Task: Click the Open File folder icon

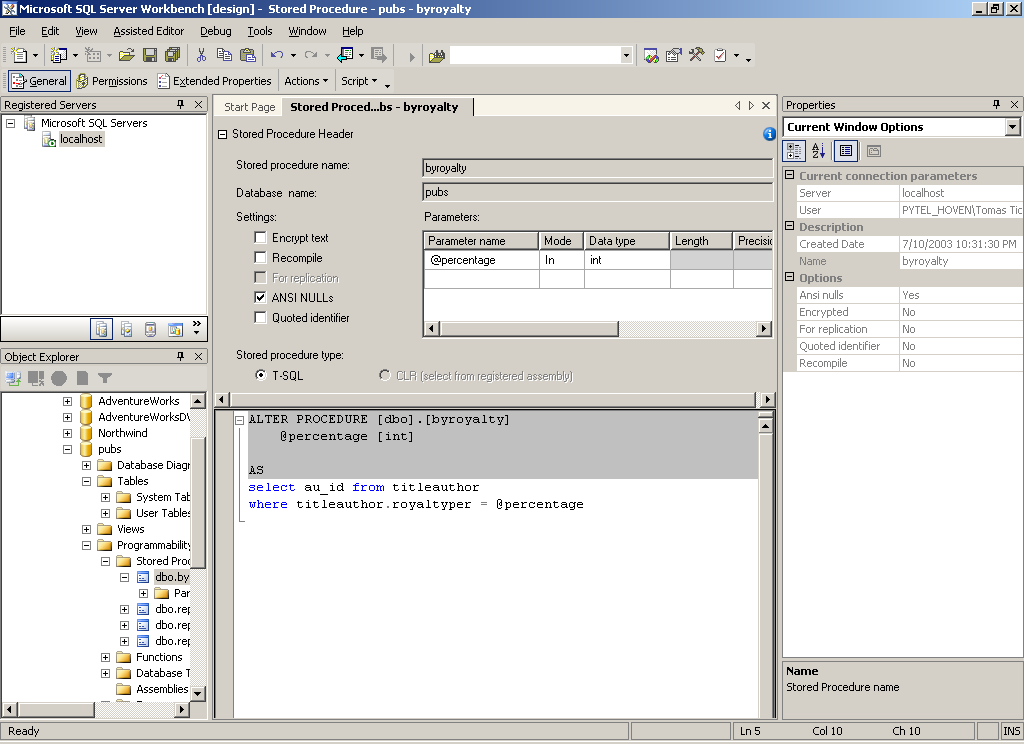Action: click(x=127, y=56)
